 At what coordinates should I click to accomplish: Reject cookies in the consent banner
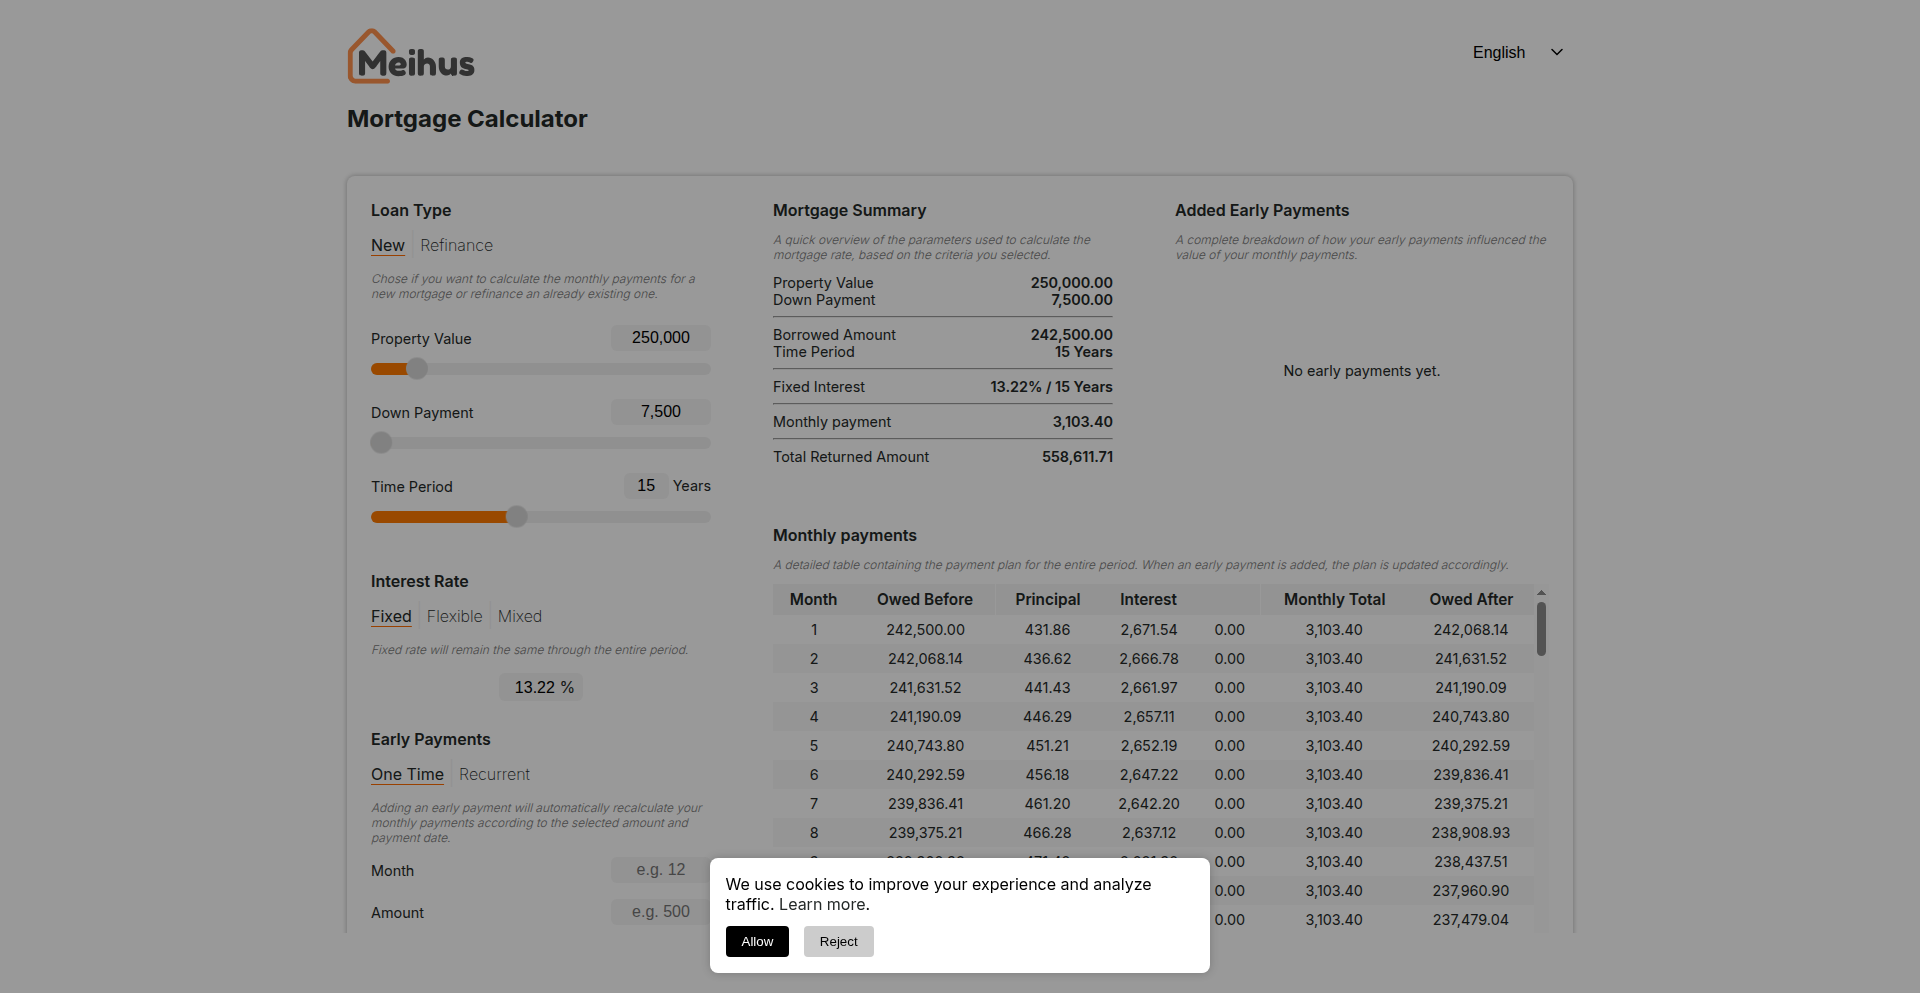point(838,942)
